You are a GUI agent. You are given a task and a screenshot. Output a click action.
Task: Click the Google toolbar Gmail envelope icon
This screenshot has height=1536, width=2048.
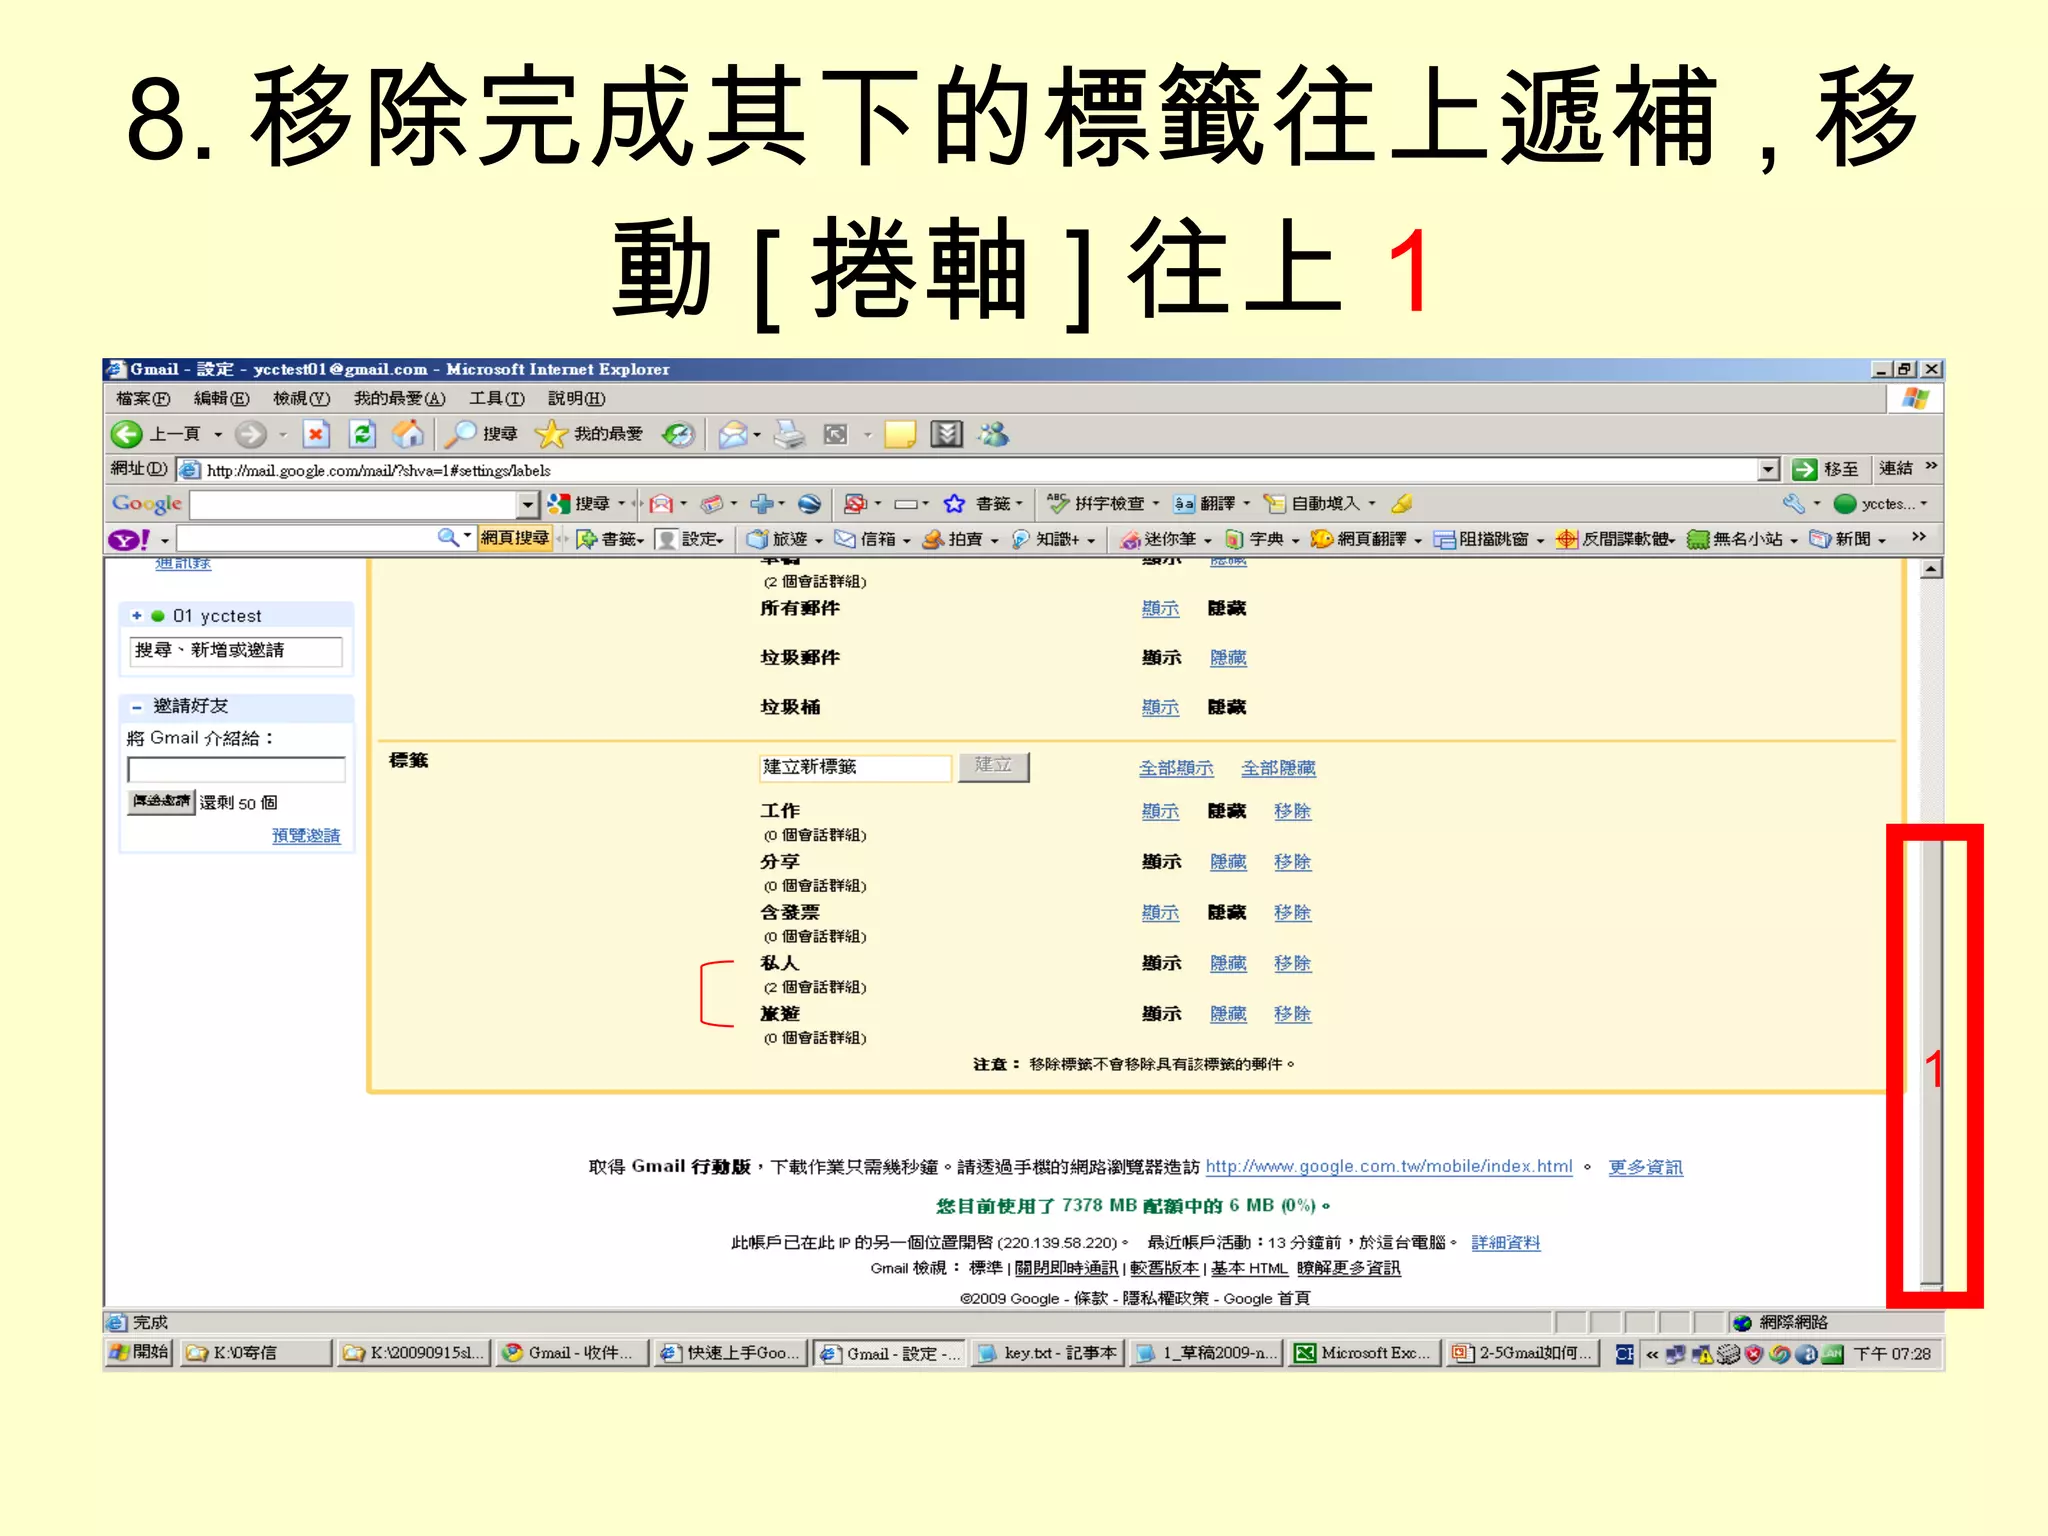tap(661, 504)
